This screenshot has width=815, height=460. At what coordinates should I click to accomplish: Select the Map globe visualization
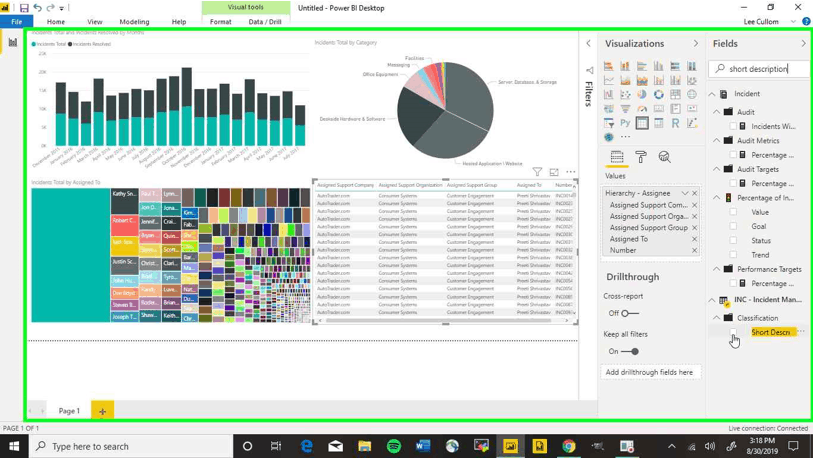point(692,95)
